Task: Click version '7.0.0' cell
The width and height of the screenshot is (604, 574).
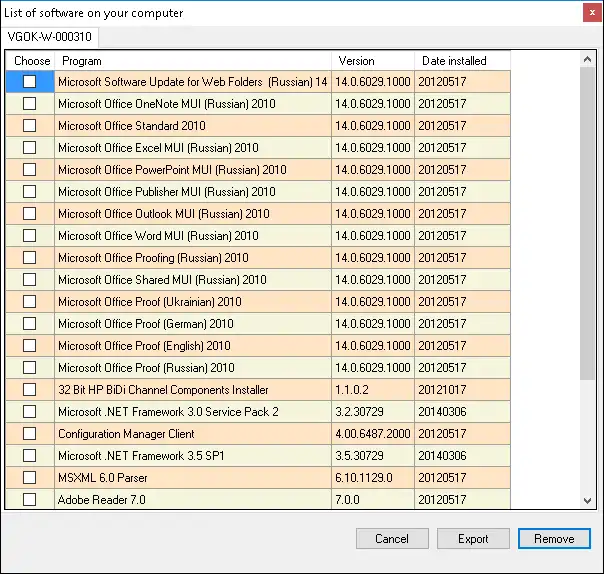Action: tap(373, 500)
